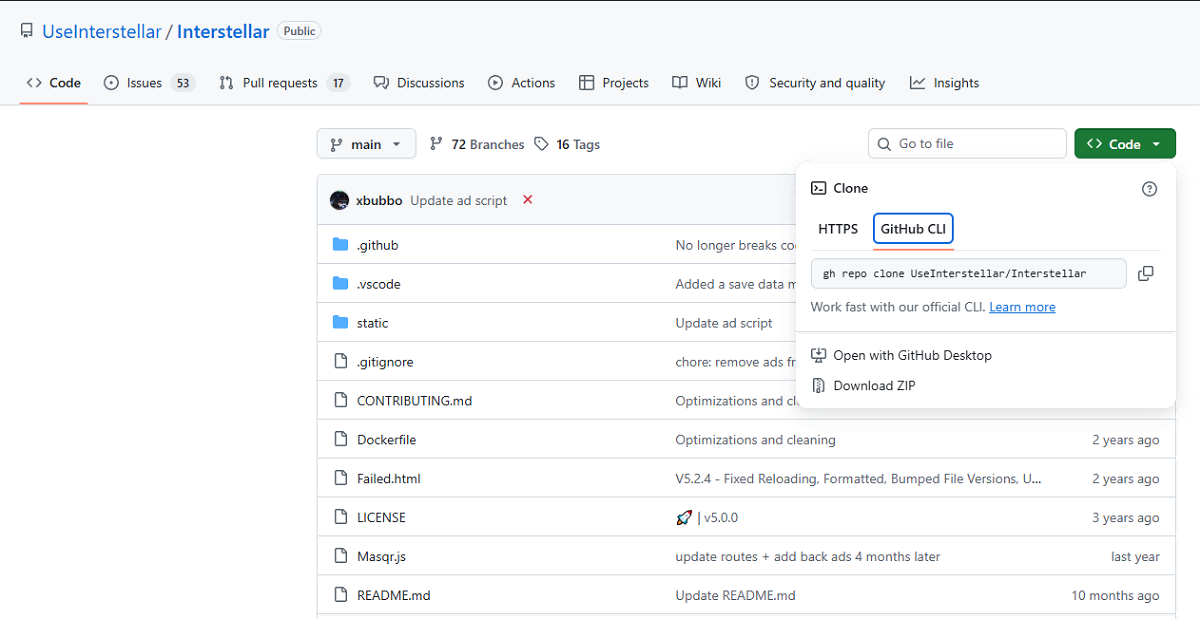Open the LICENSE file
The image size is (1200, 619).
(x=381, y=518)
